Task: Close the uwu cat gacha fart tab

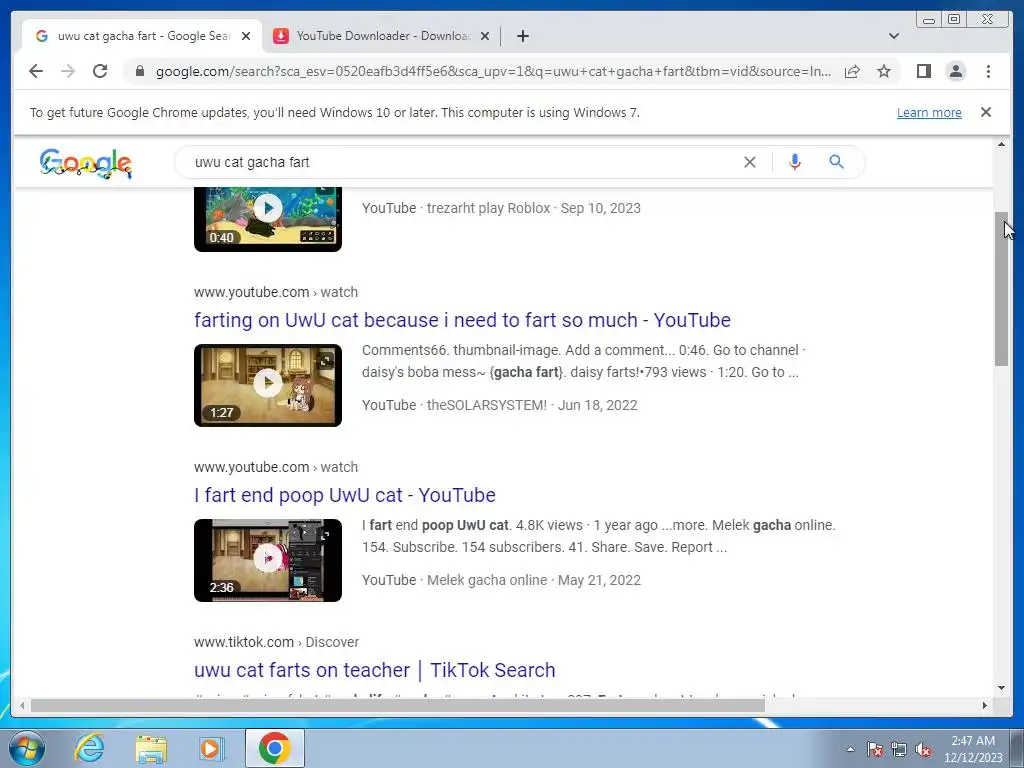Action: (246, 36)
